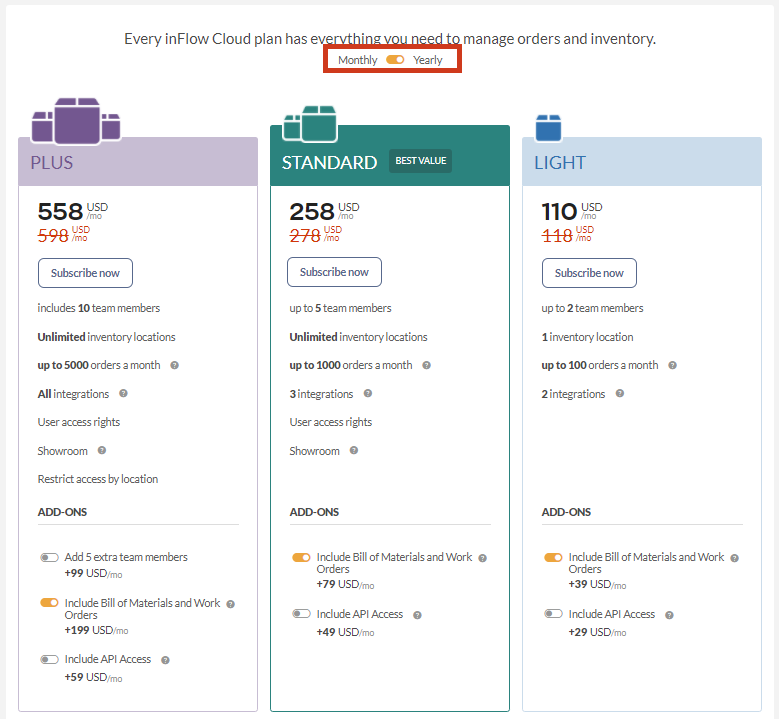779x719 pixels.
Task: Click the Plus plan purple boxes icon
Action: (x=76, y=121)
